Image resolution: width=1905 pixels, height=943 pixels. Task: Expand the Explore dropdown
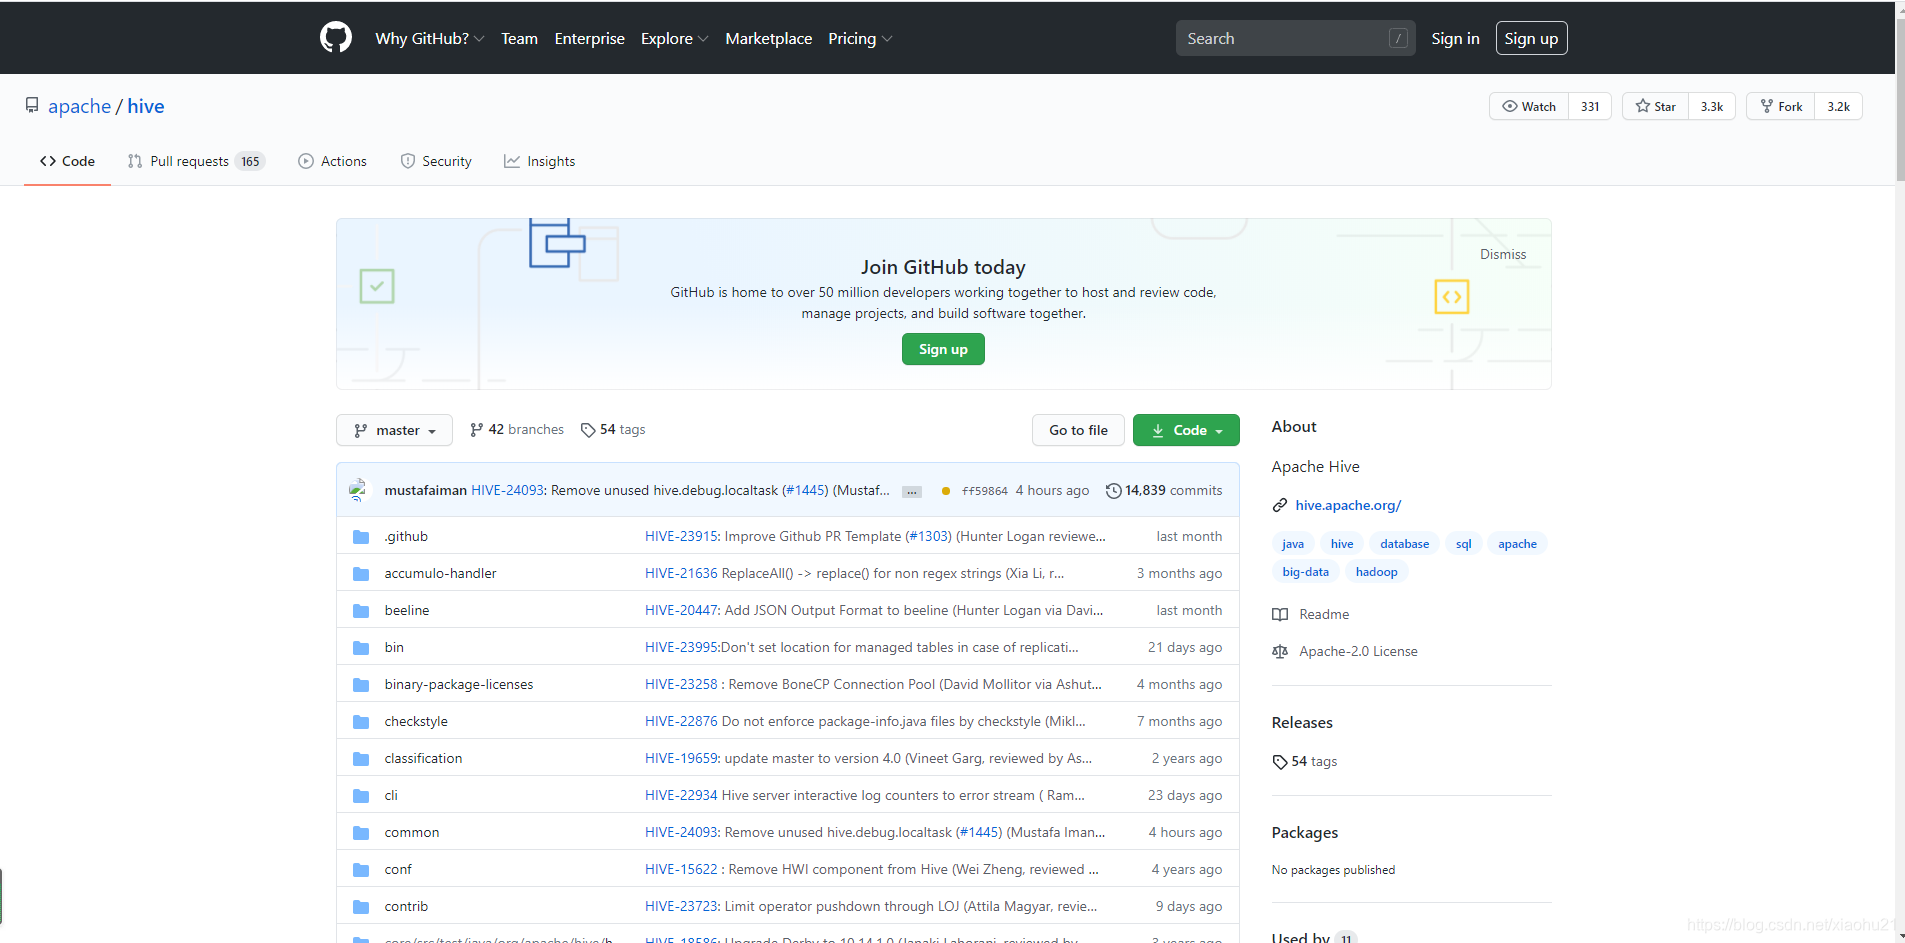[x=675, y=38]
